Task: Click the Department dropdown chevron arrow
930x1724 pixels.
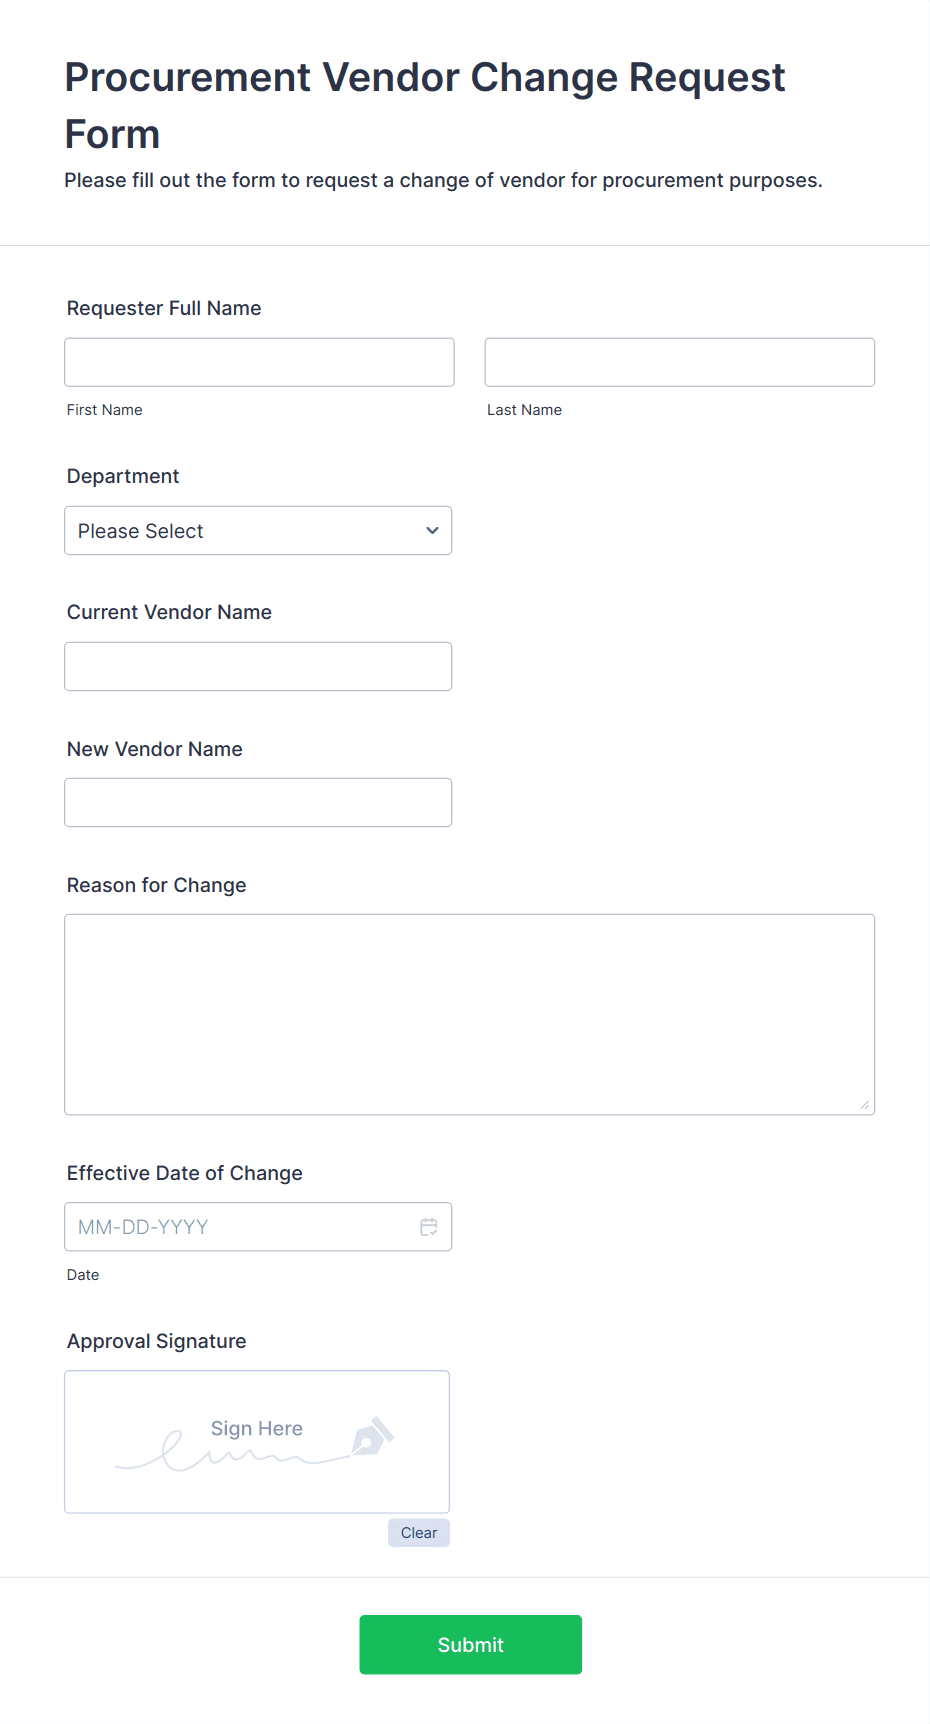Action: 431,530
